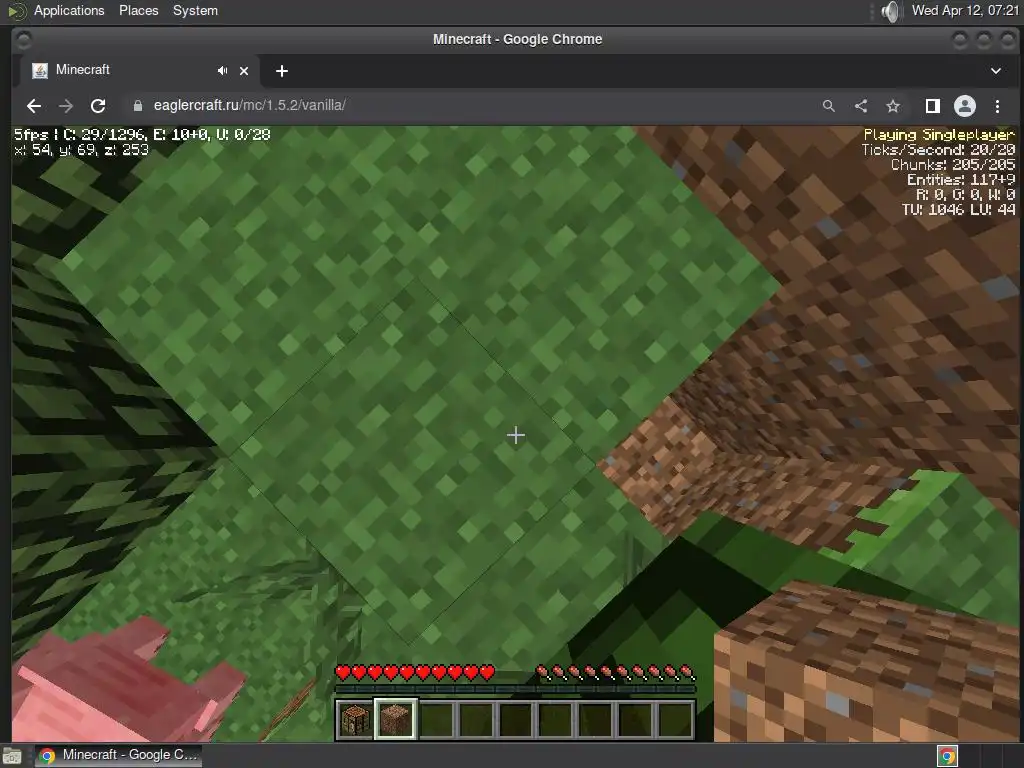
Task: Open the Chrome profile avatar
Action: (x=965, y=106)
